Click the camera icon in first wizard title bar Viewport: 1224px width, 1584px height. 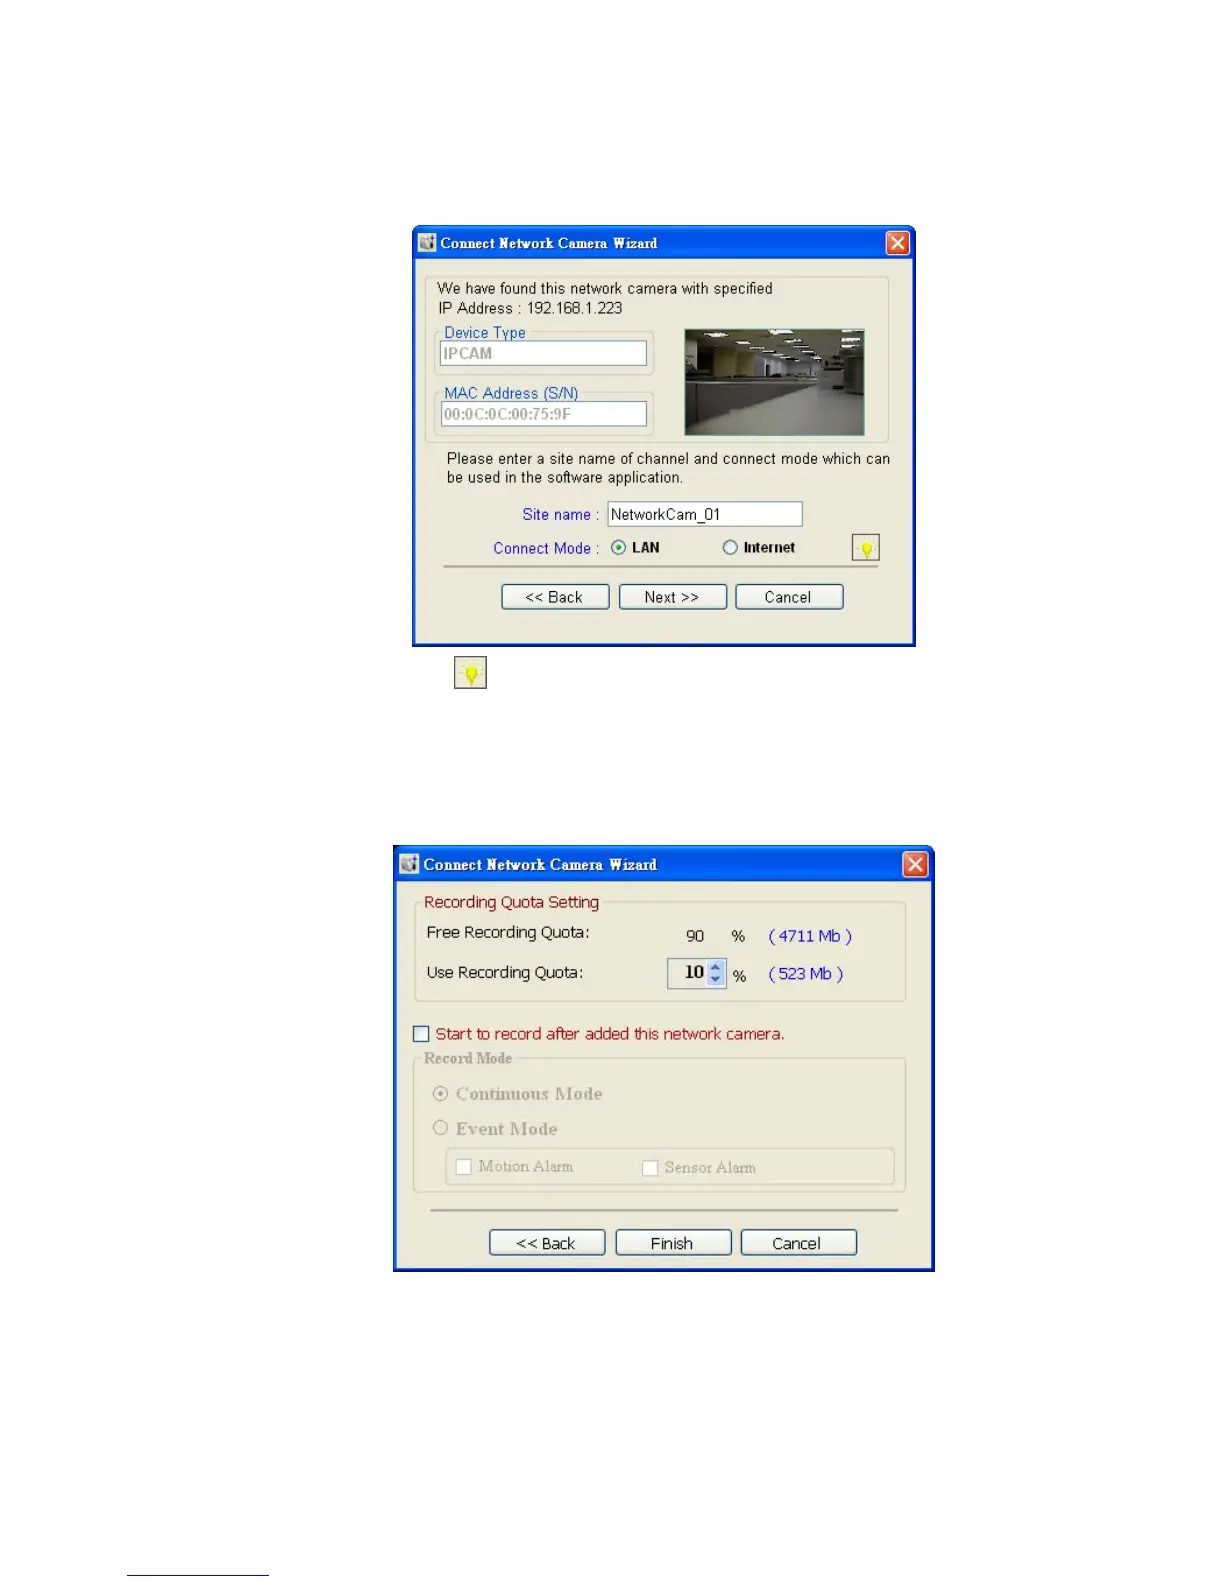tap(427, 243)
